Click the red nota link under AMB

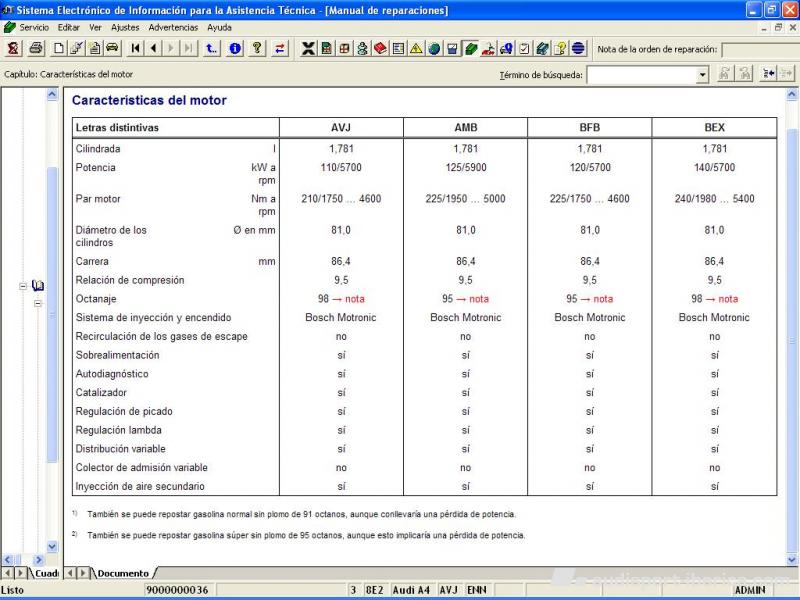pyautogui.click(x=479, y=299)
